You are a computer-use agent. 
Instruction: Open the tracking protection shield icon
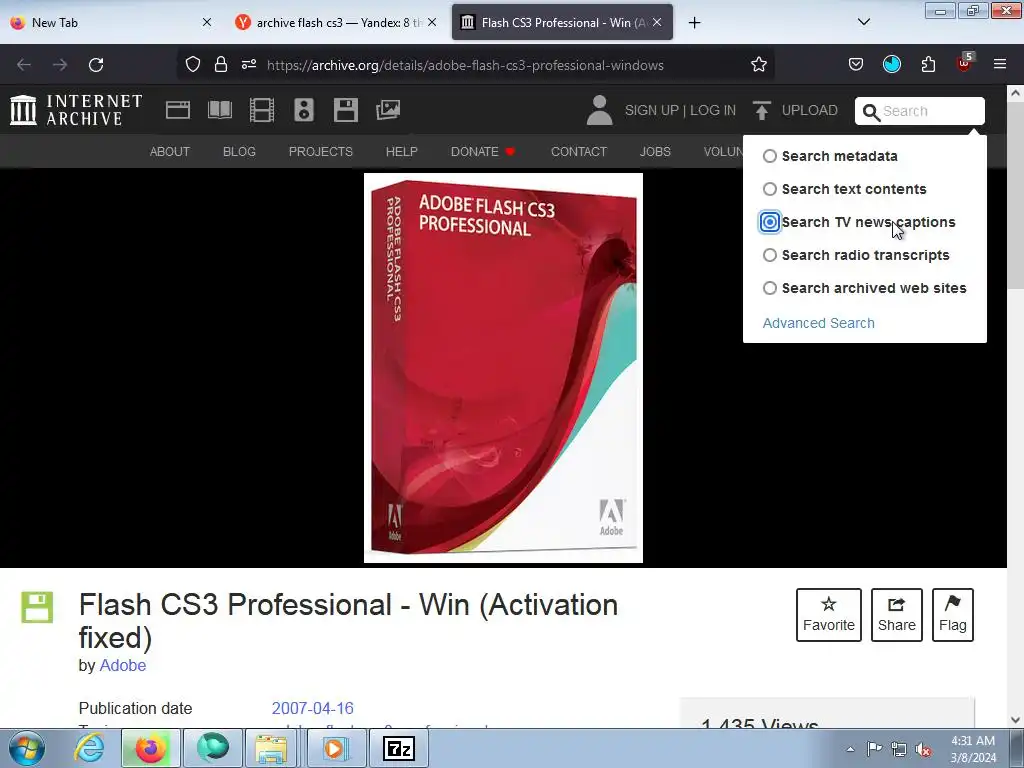[193, 64]
